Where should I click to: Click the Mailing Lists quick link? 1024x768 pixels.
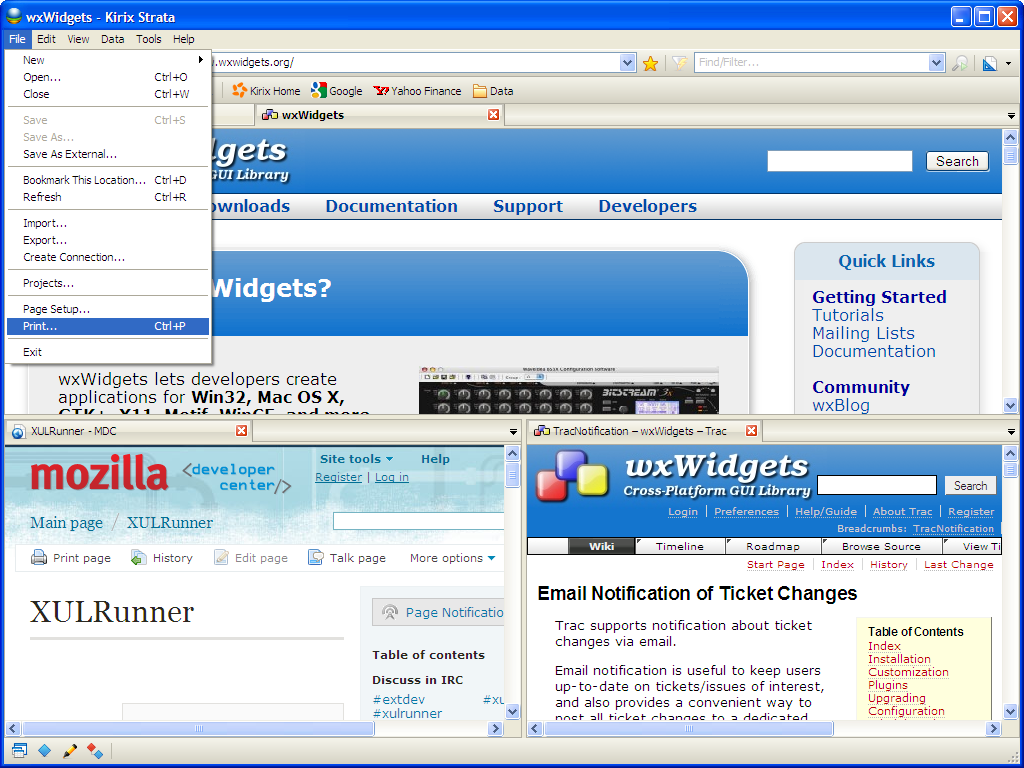[x=863, y=333]
